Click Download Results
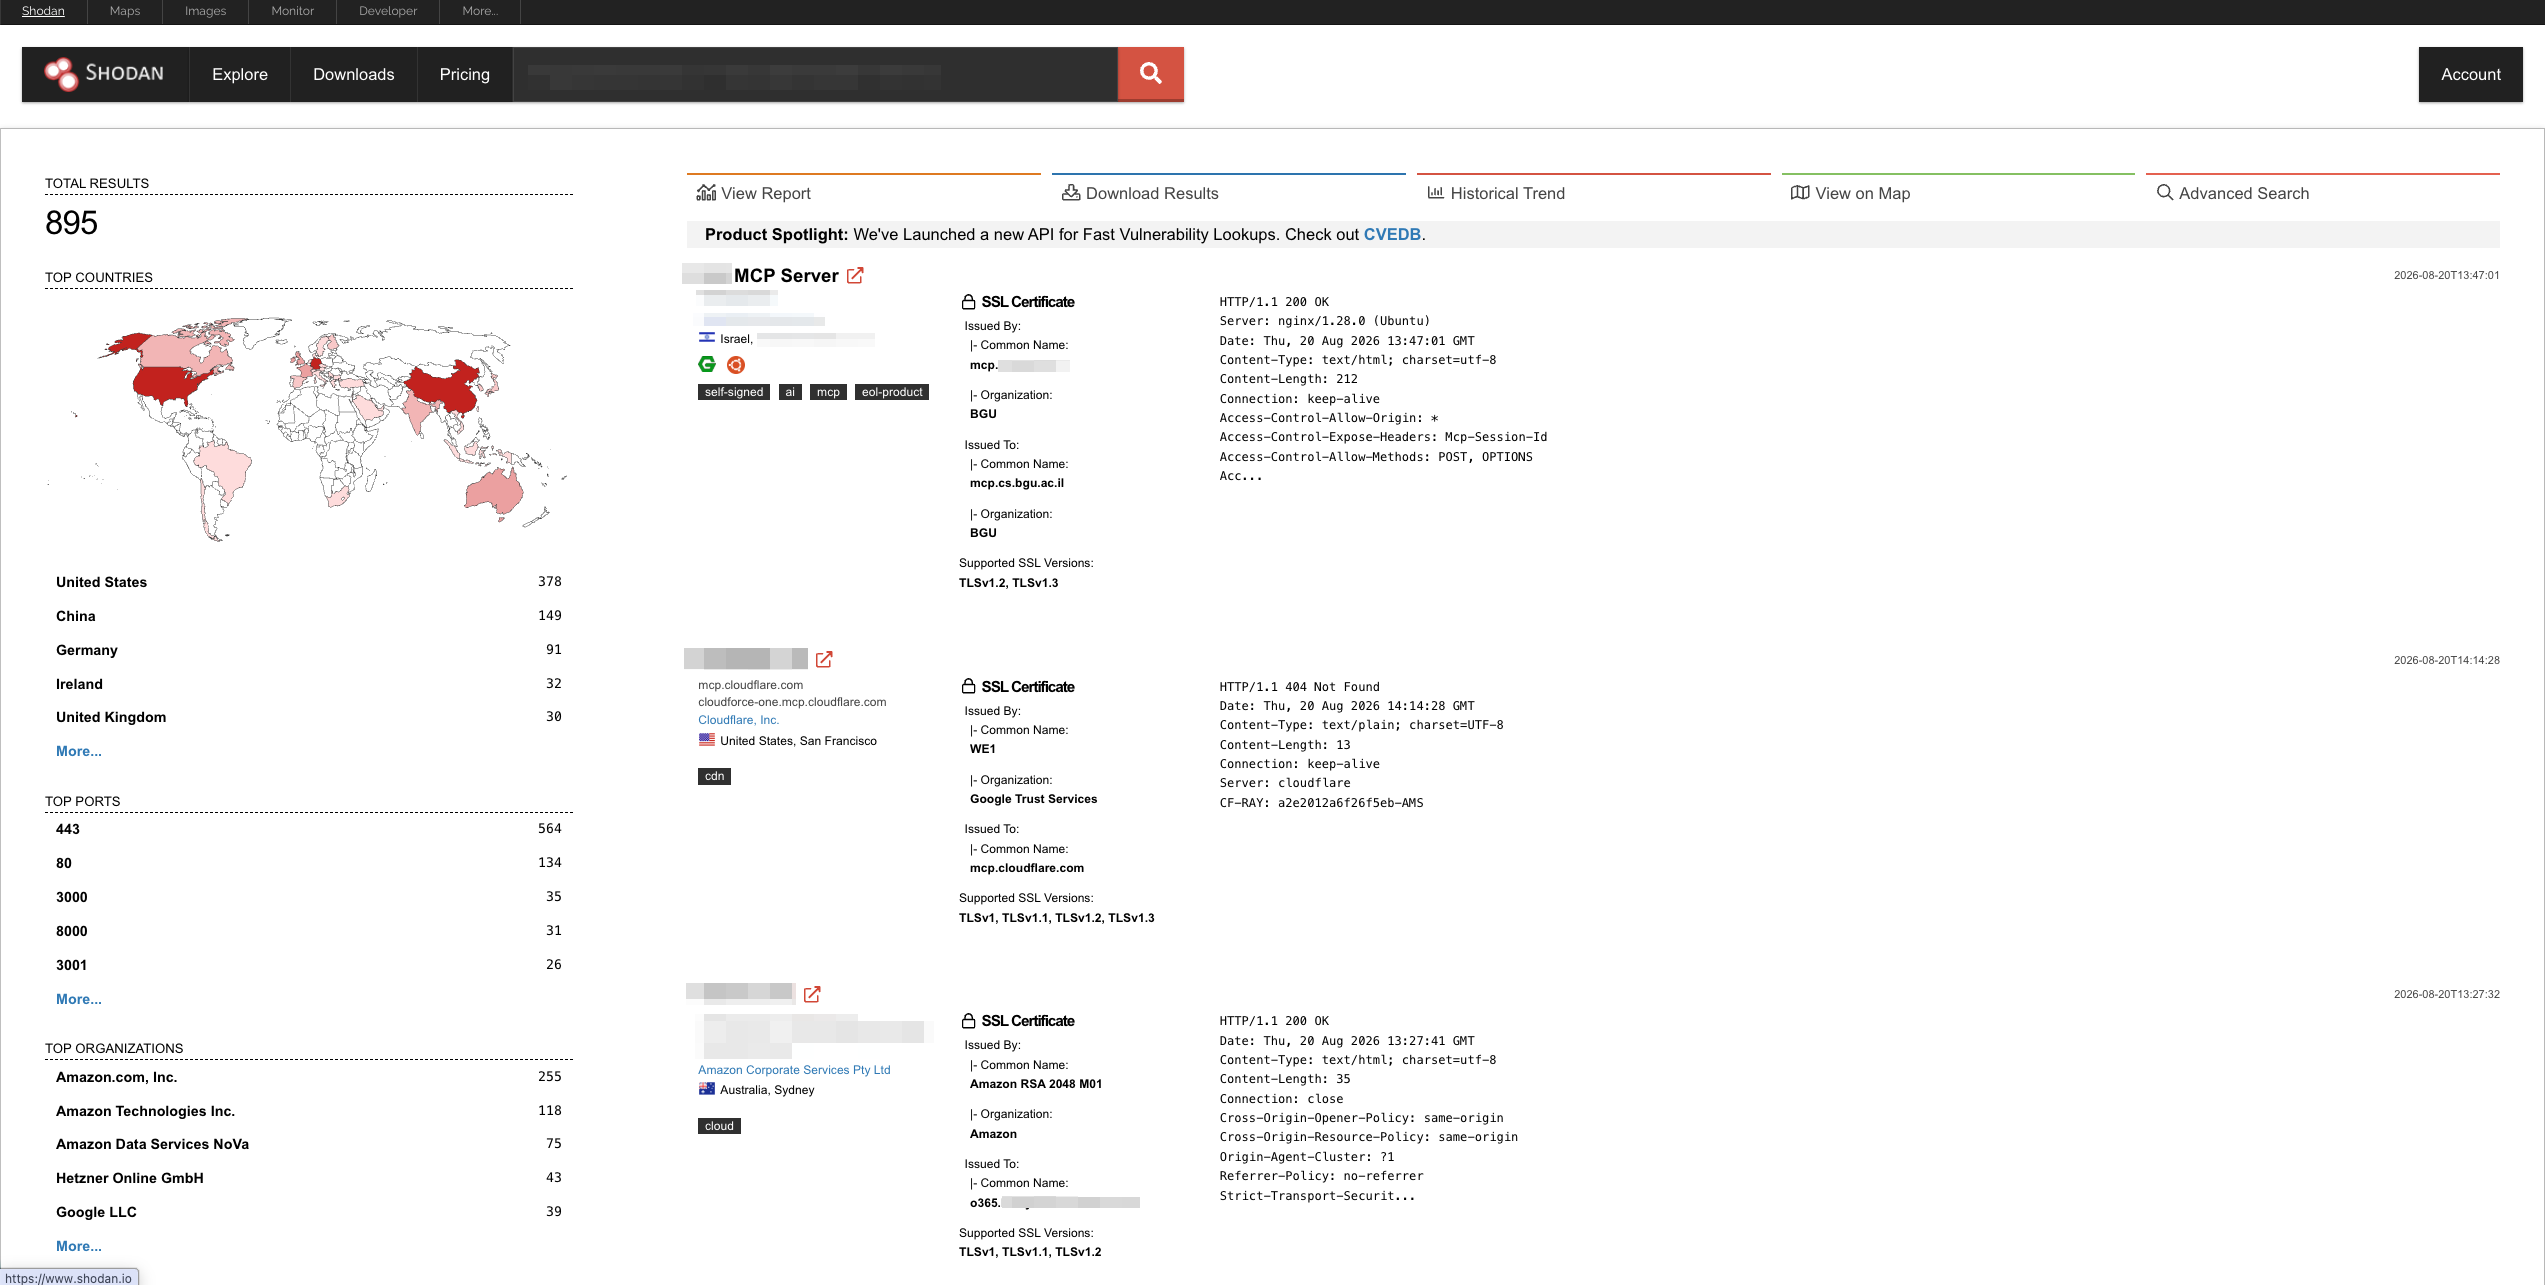The width and height of the screenshot is (2545, 1285). [x=1140, y=193]
